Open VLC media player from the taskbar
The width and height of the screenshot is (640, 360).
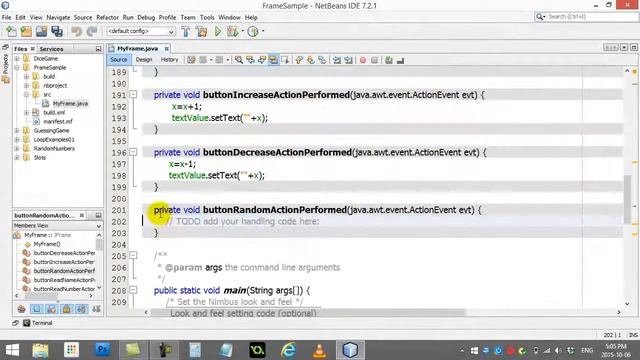click(x=319, y=350)
